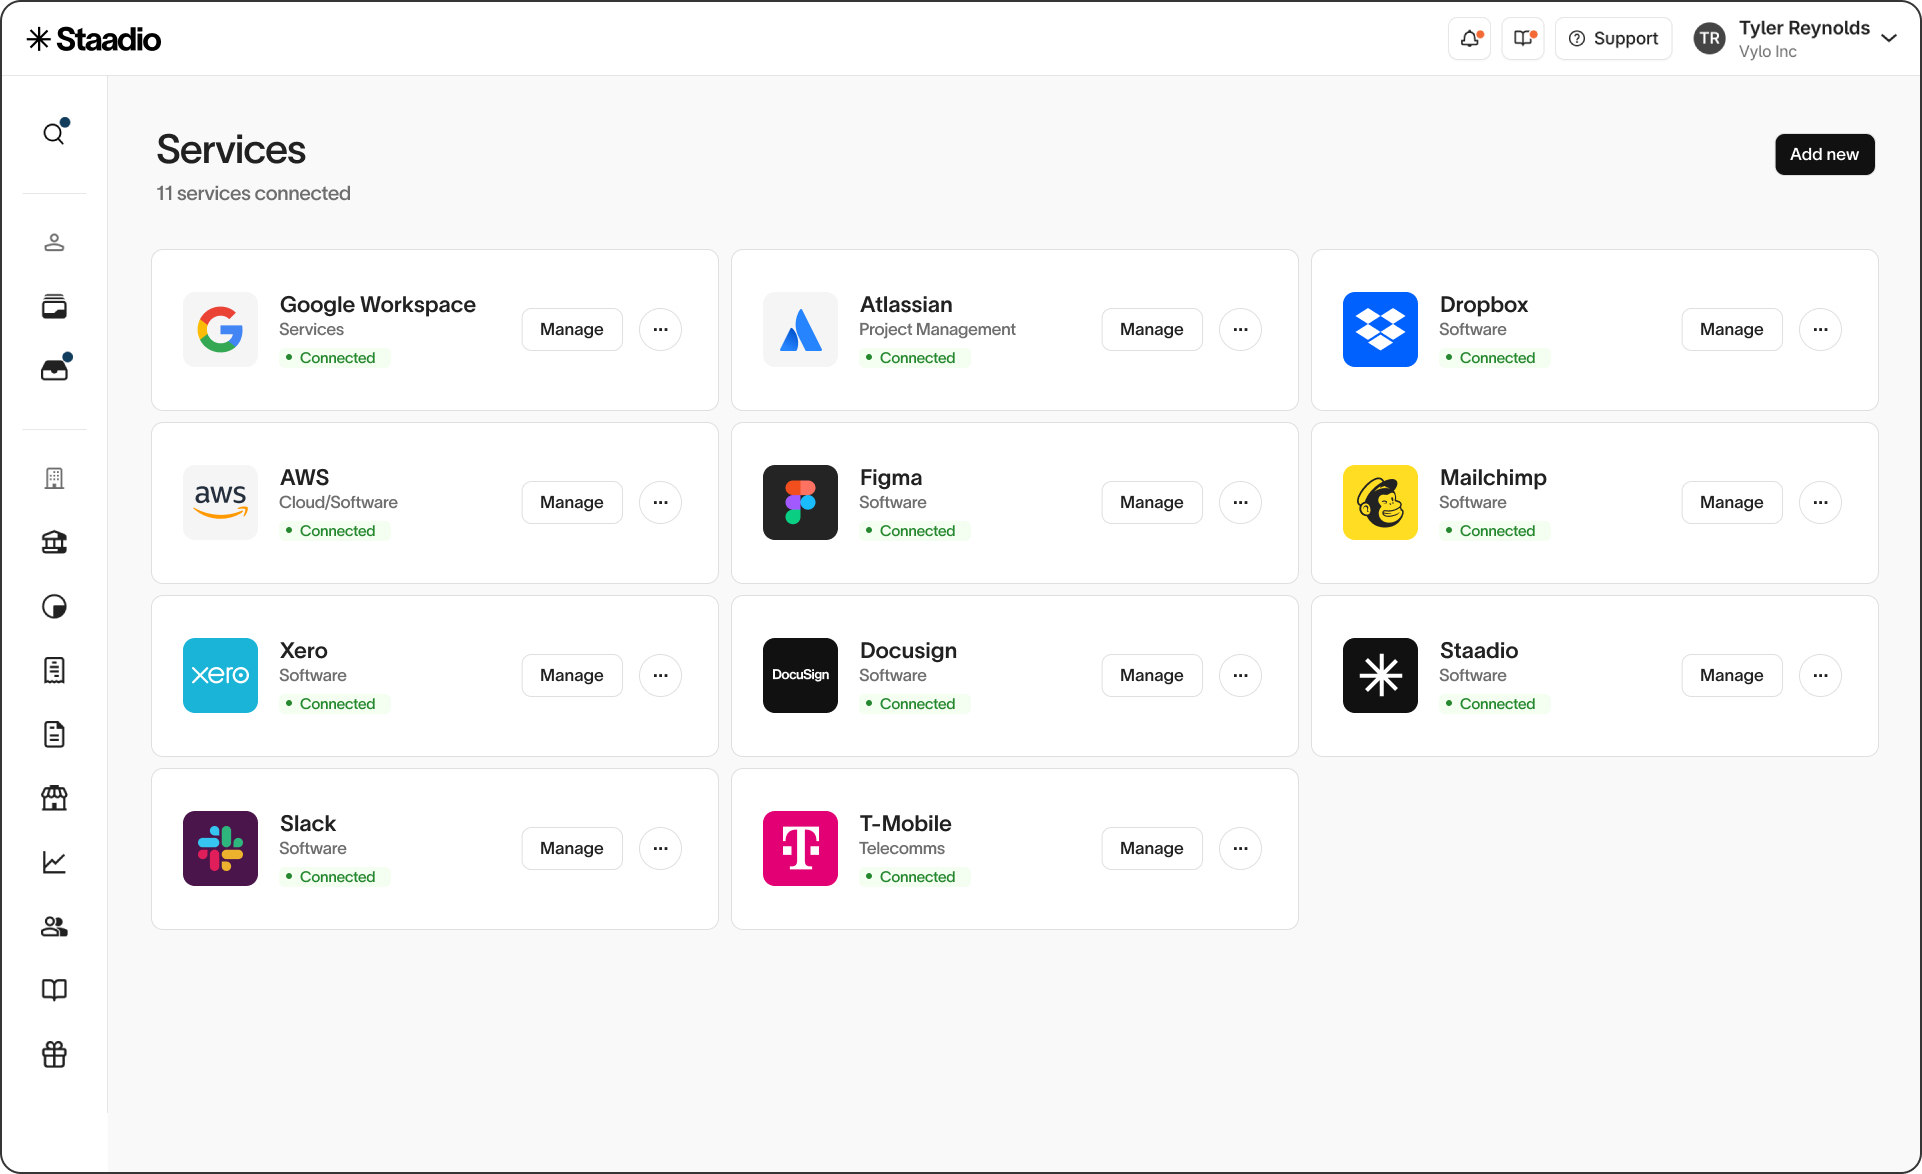Click the 'Cloud/Software' label under AWS

(x=338, y=503)
